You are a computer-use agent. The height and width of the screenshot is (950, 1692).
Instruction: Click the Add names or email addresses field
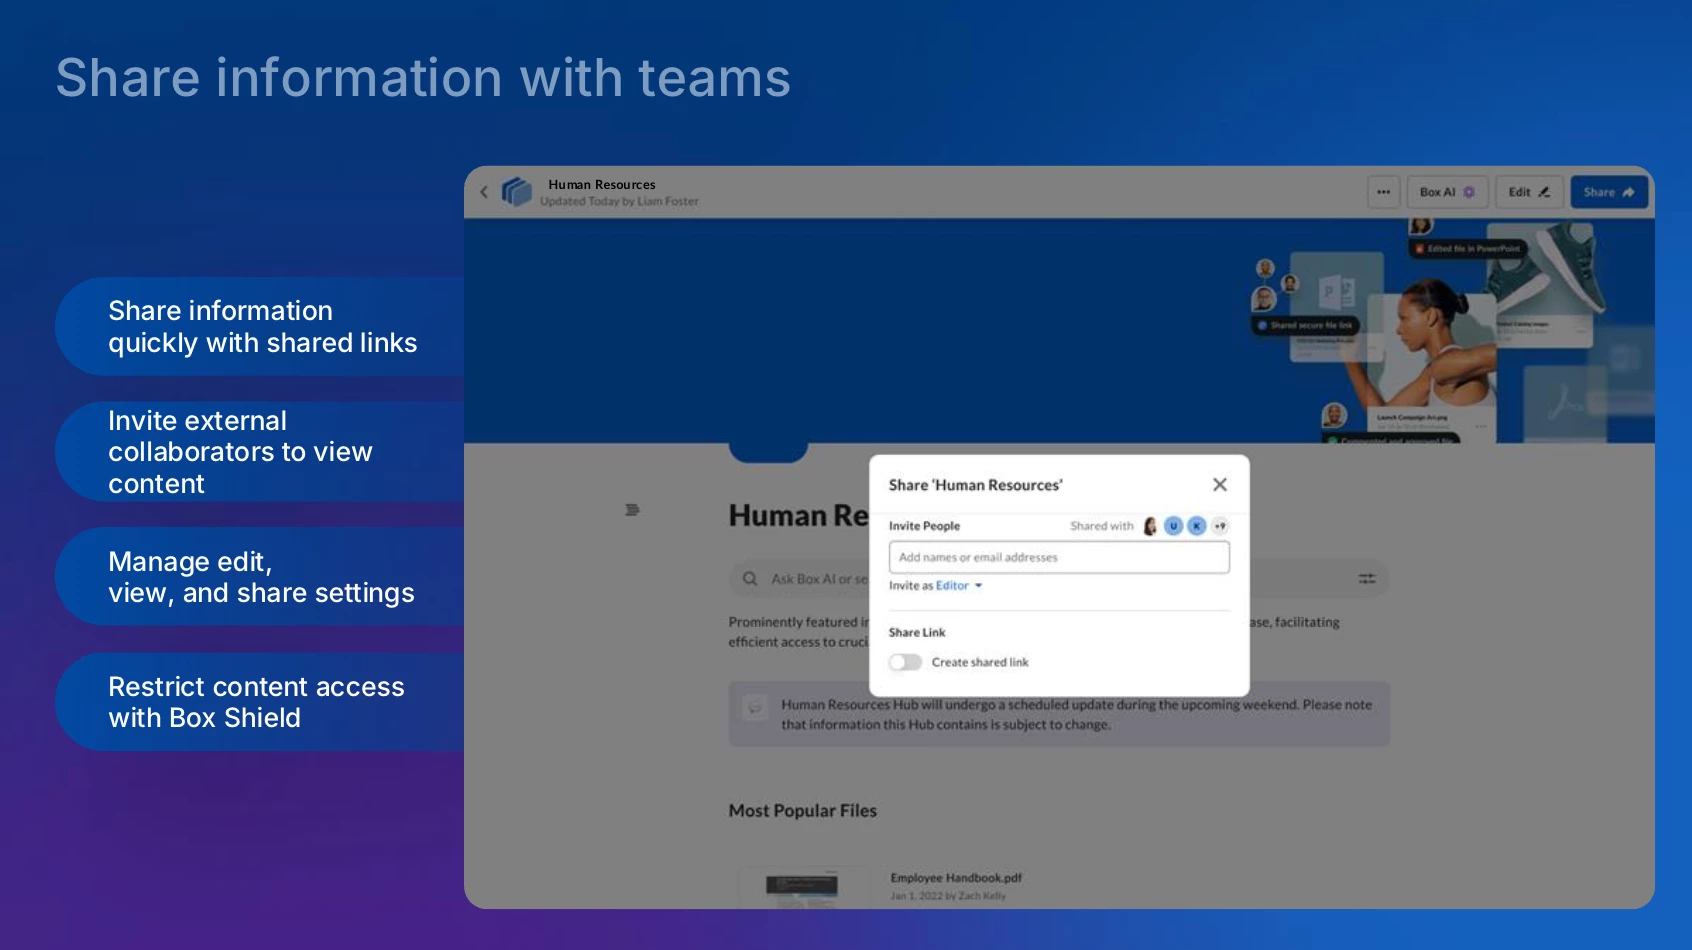click(x=1059, y=557)
